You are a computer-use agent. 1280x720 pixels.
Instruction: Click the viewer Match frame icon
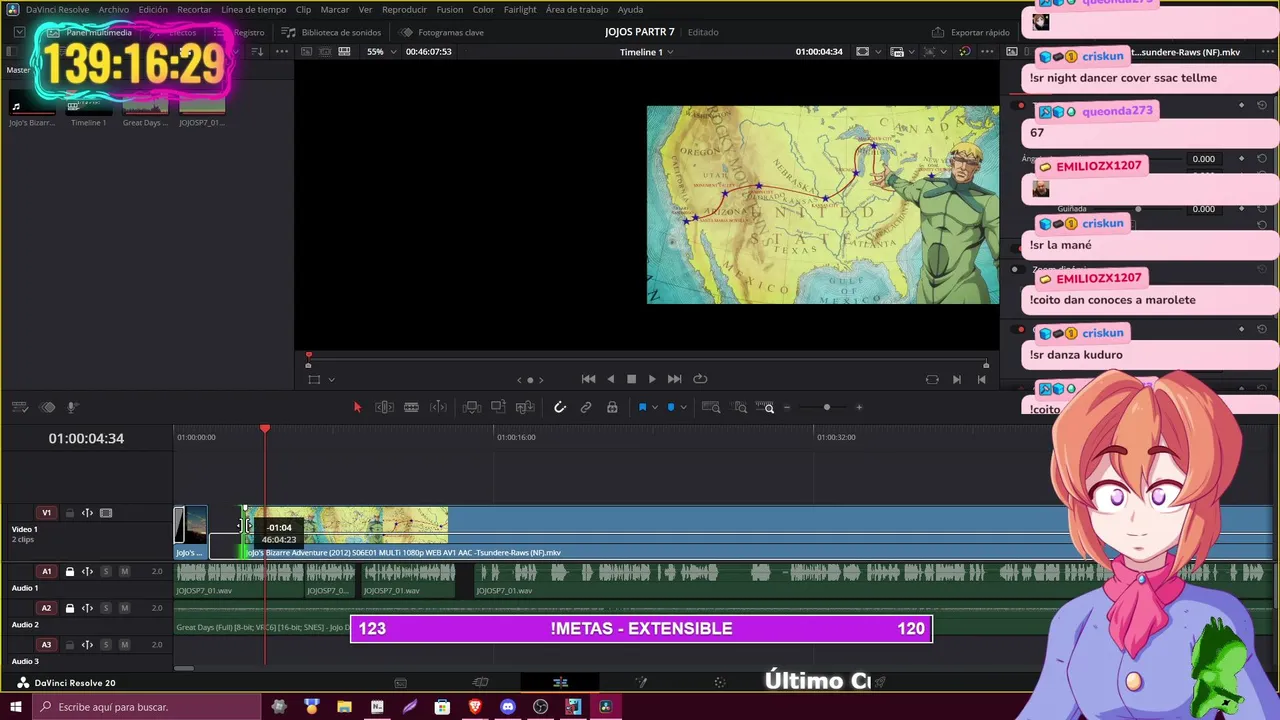coord(932,379)
